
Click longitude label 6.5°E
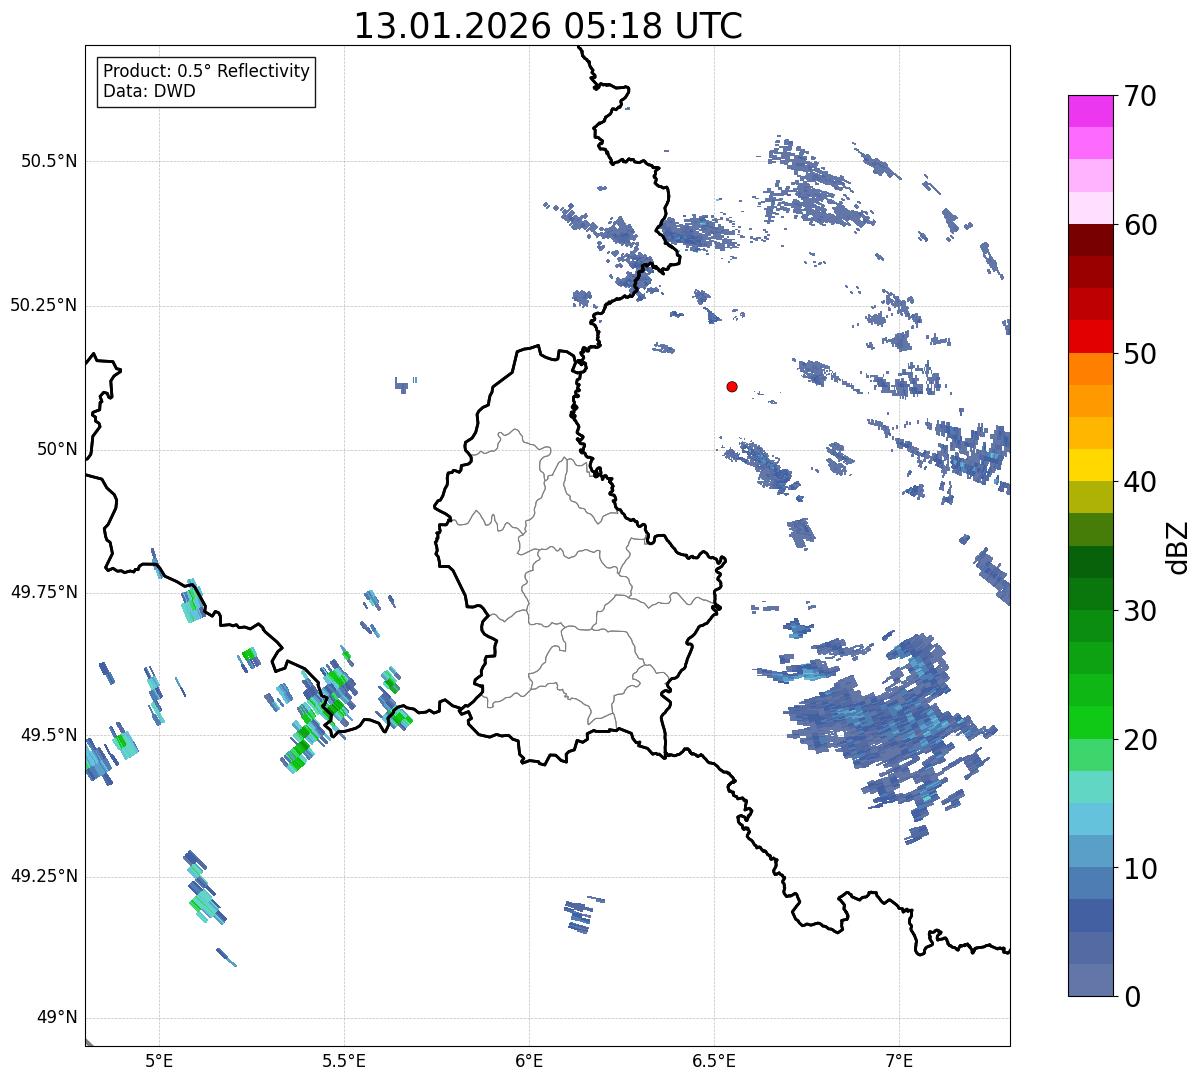click(714, 1060)
